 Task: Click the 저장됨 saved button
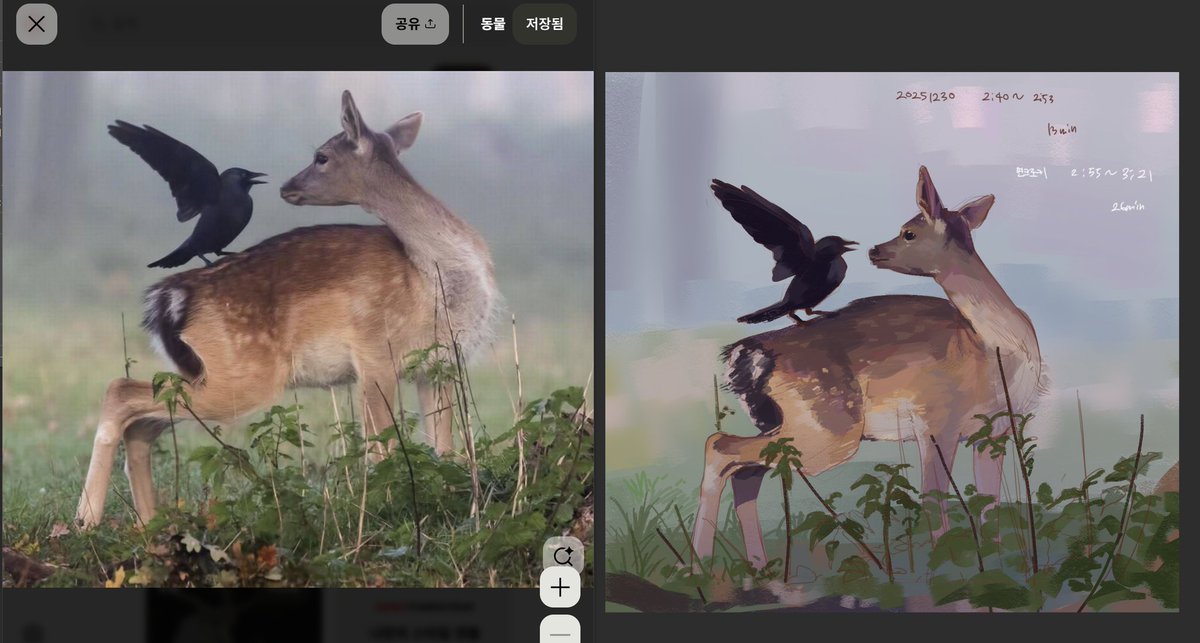tap(544, 24)
